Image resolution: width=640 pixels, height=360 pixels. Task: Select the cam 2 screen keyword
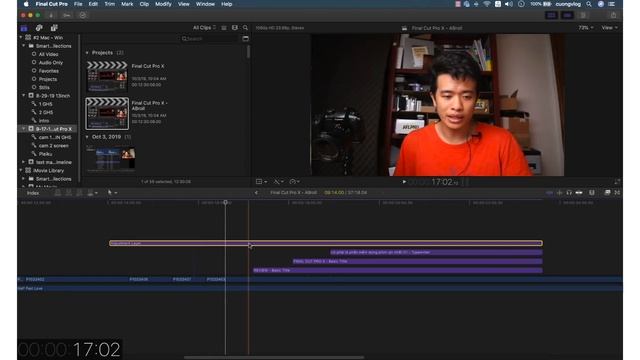pyautogui.click(x=53, y=145)
